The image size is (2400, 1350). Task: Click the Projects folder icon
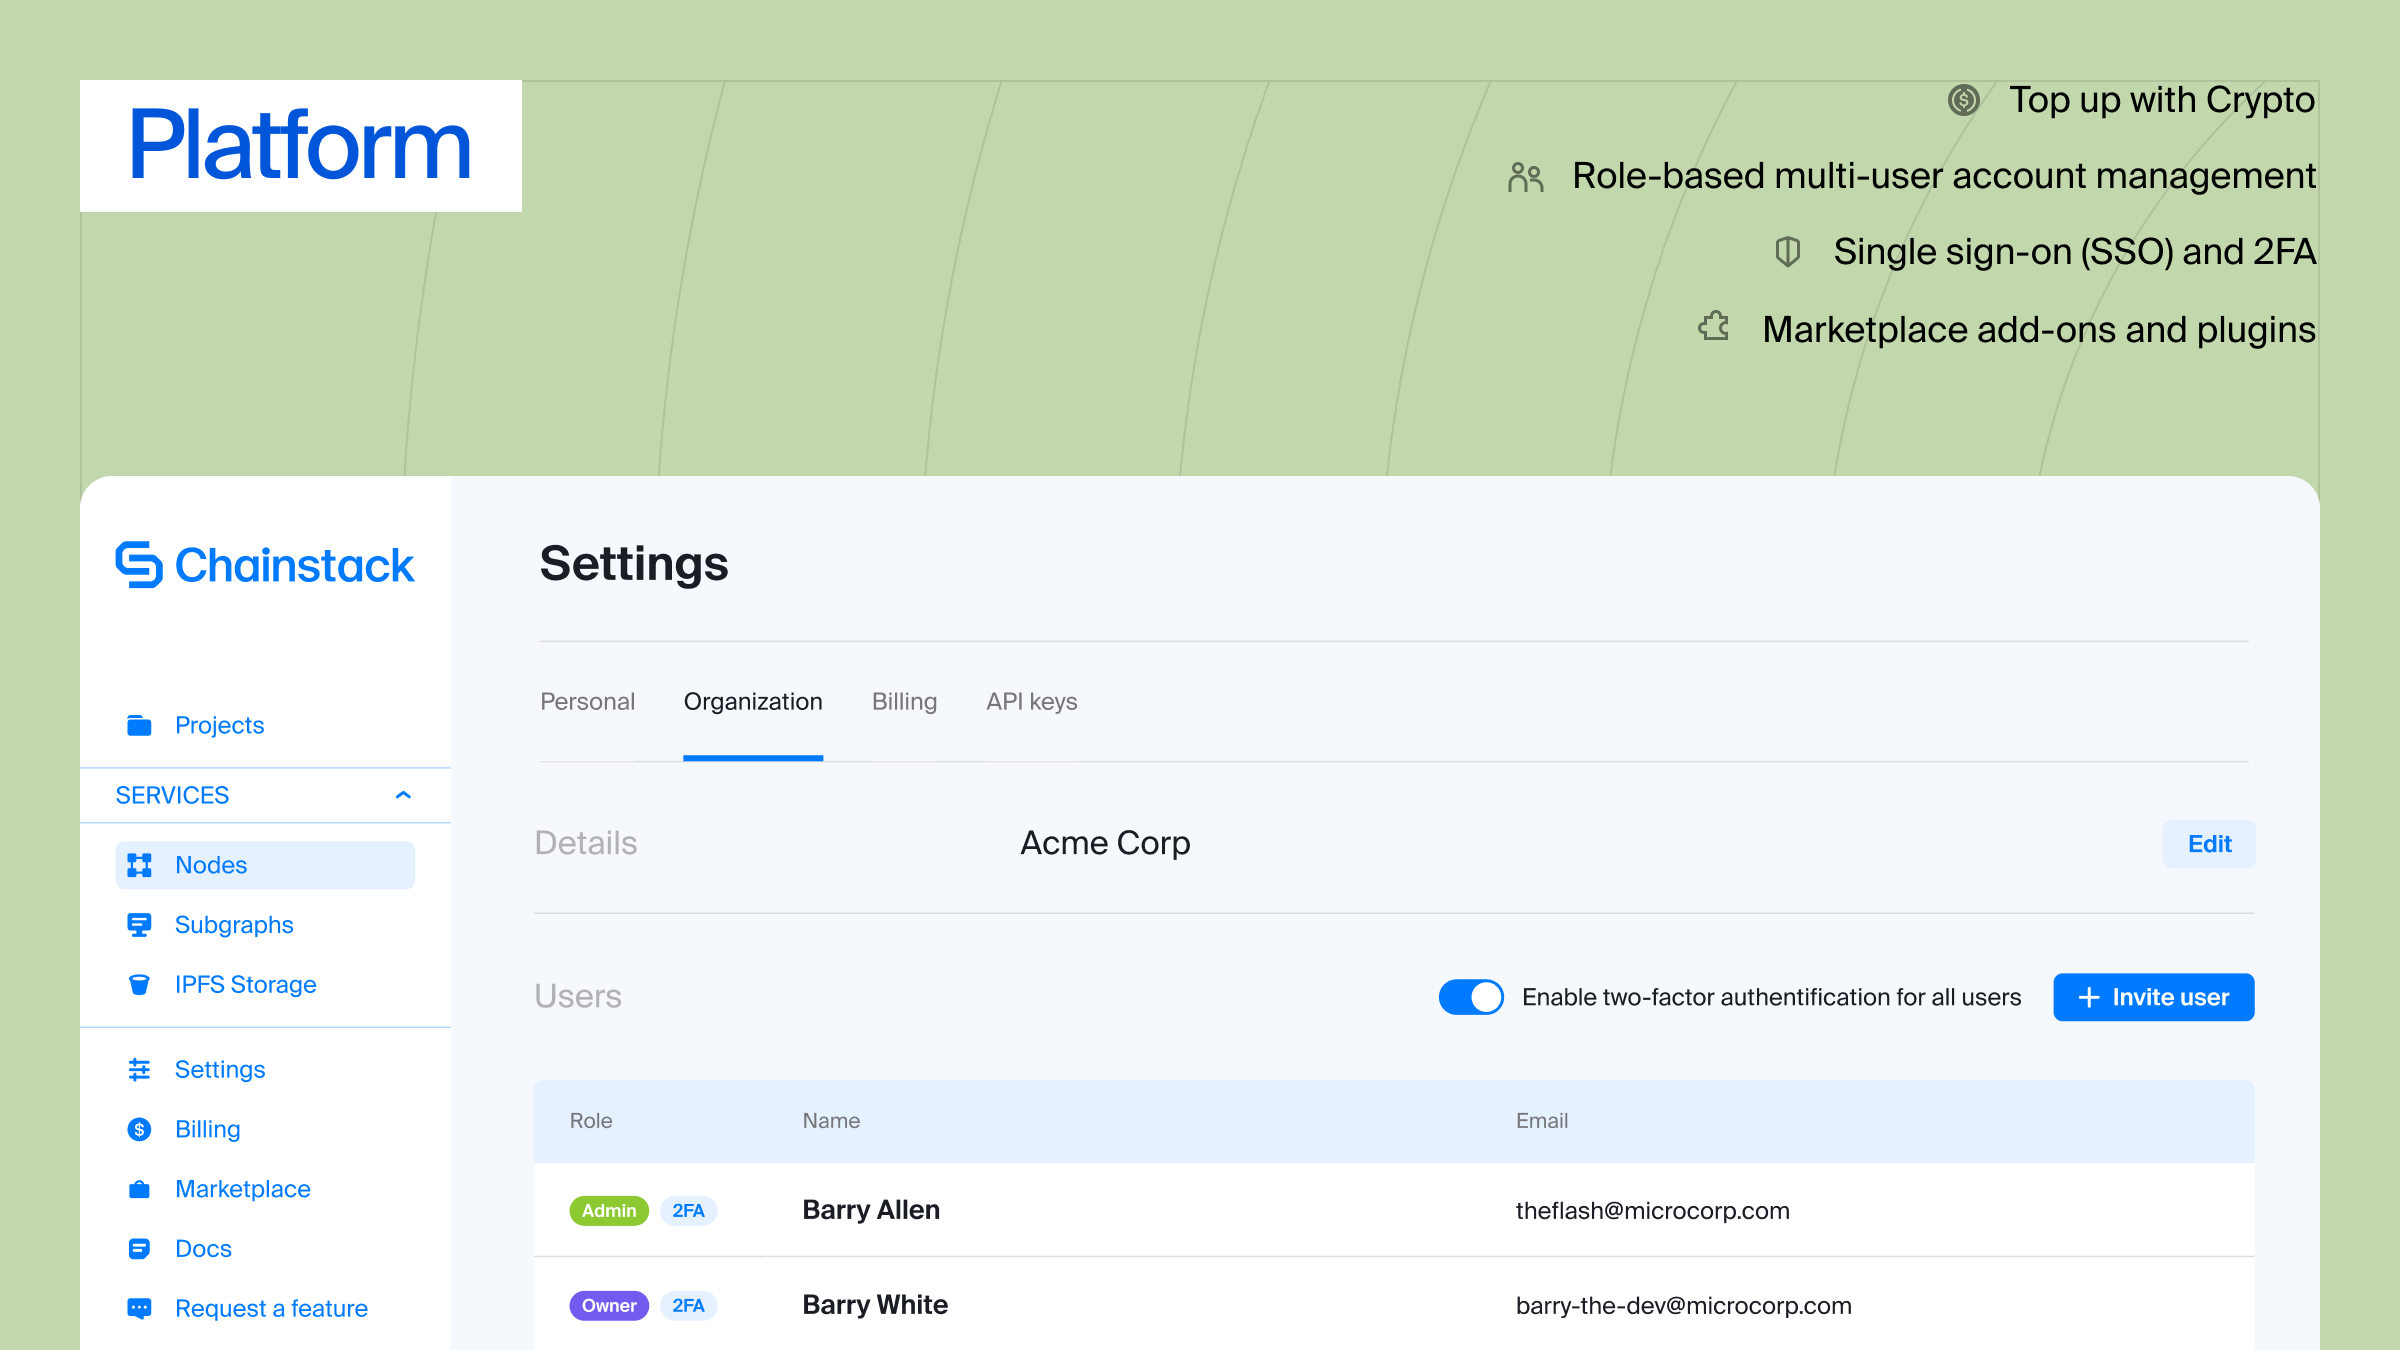click(139, 725)
